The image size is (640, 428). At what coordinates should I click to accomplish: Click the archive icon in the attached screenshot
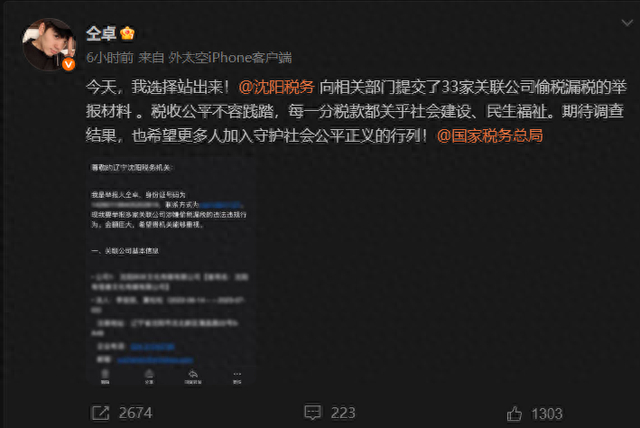pos(149,376)
